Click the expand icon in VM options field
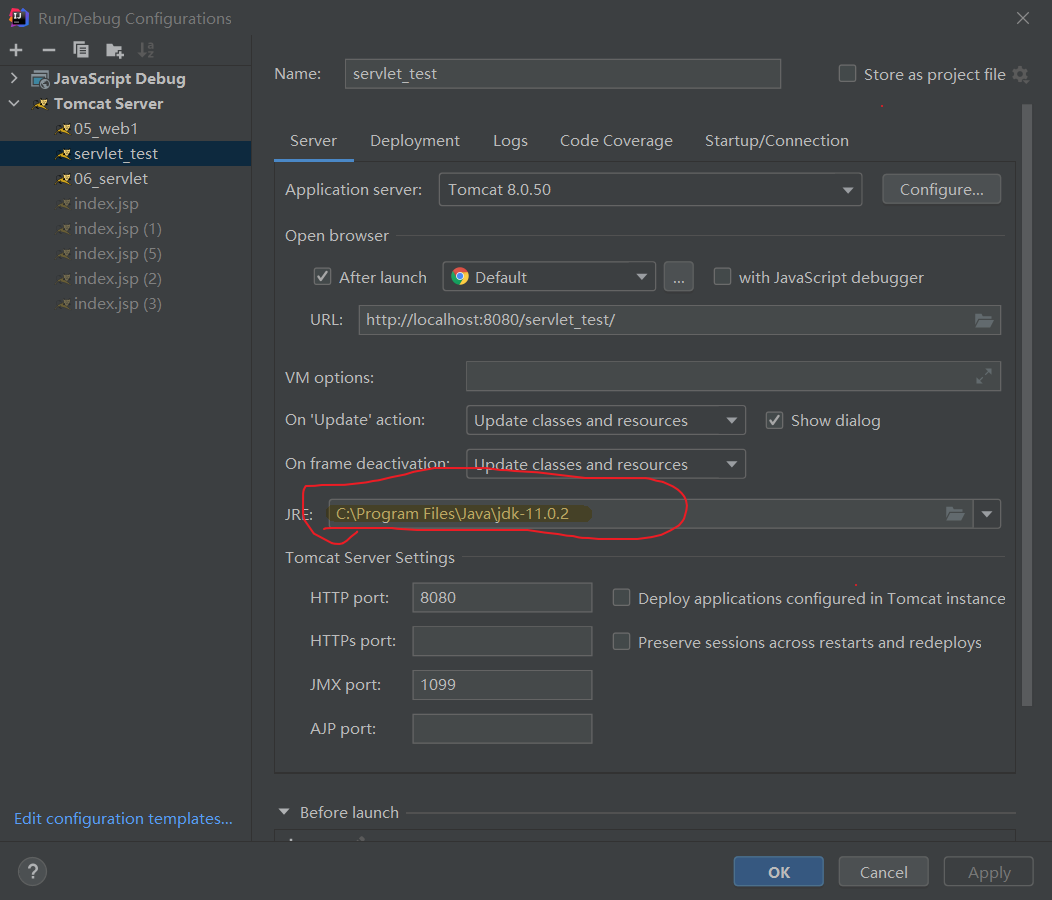This screenshot has height=900, width=1052. pyautogui.click(x=984, y=377)
